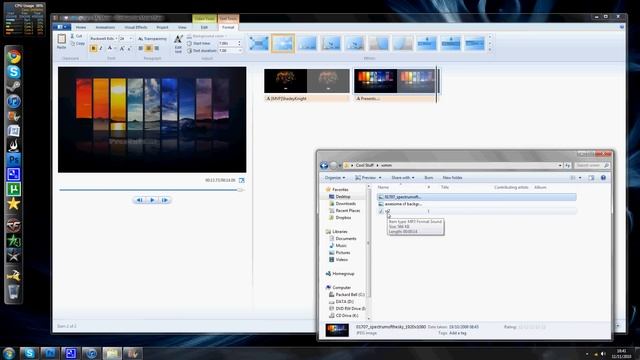Open the Music library in Explorer
This screenshot has width=640, height=360.
tap(338, 245)
